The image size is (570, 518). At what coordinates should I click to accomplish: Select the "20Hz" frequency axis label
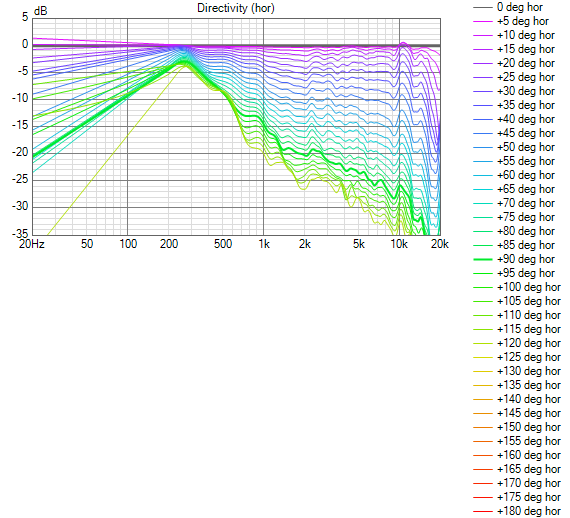pyautogui.click(x=32, y=244)
